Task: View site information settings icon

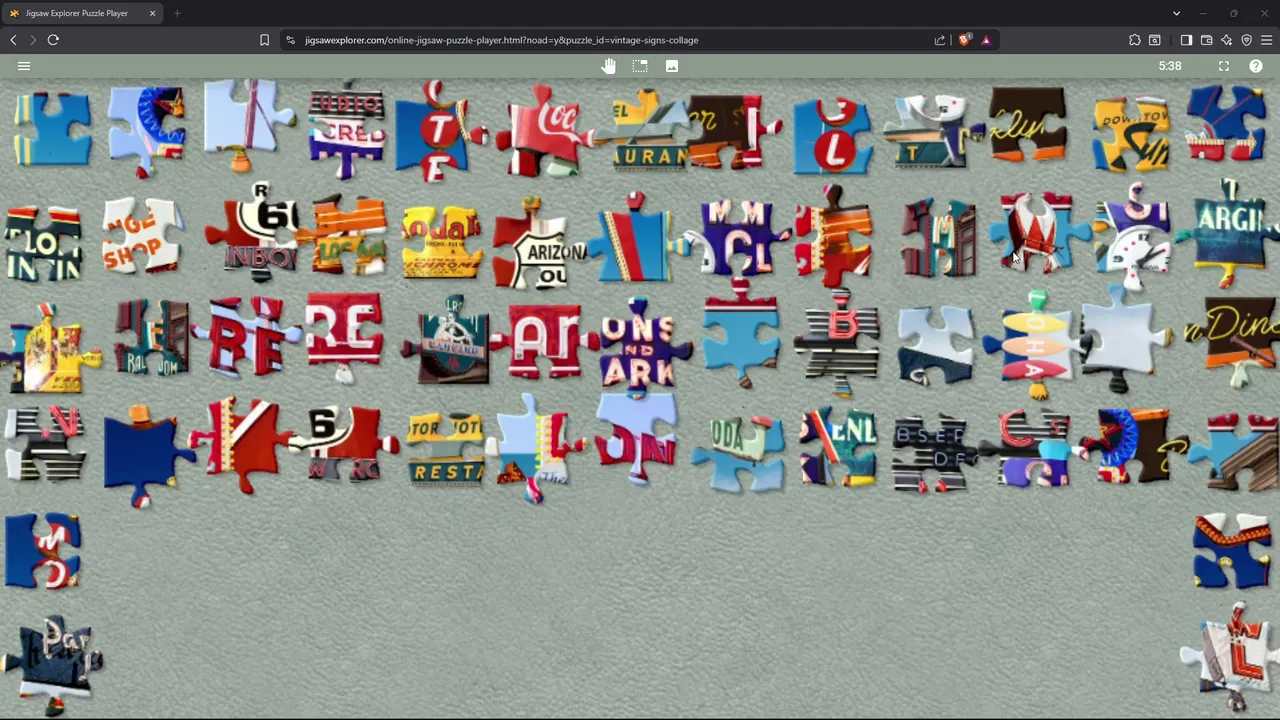Action: 290,40
